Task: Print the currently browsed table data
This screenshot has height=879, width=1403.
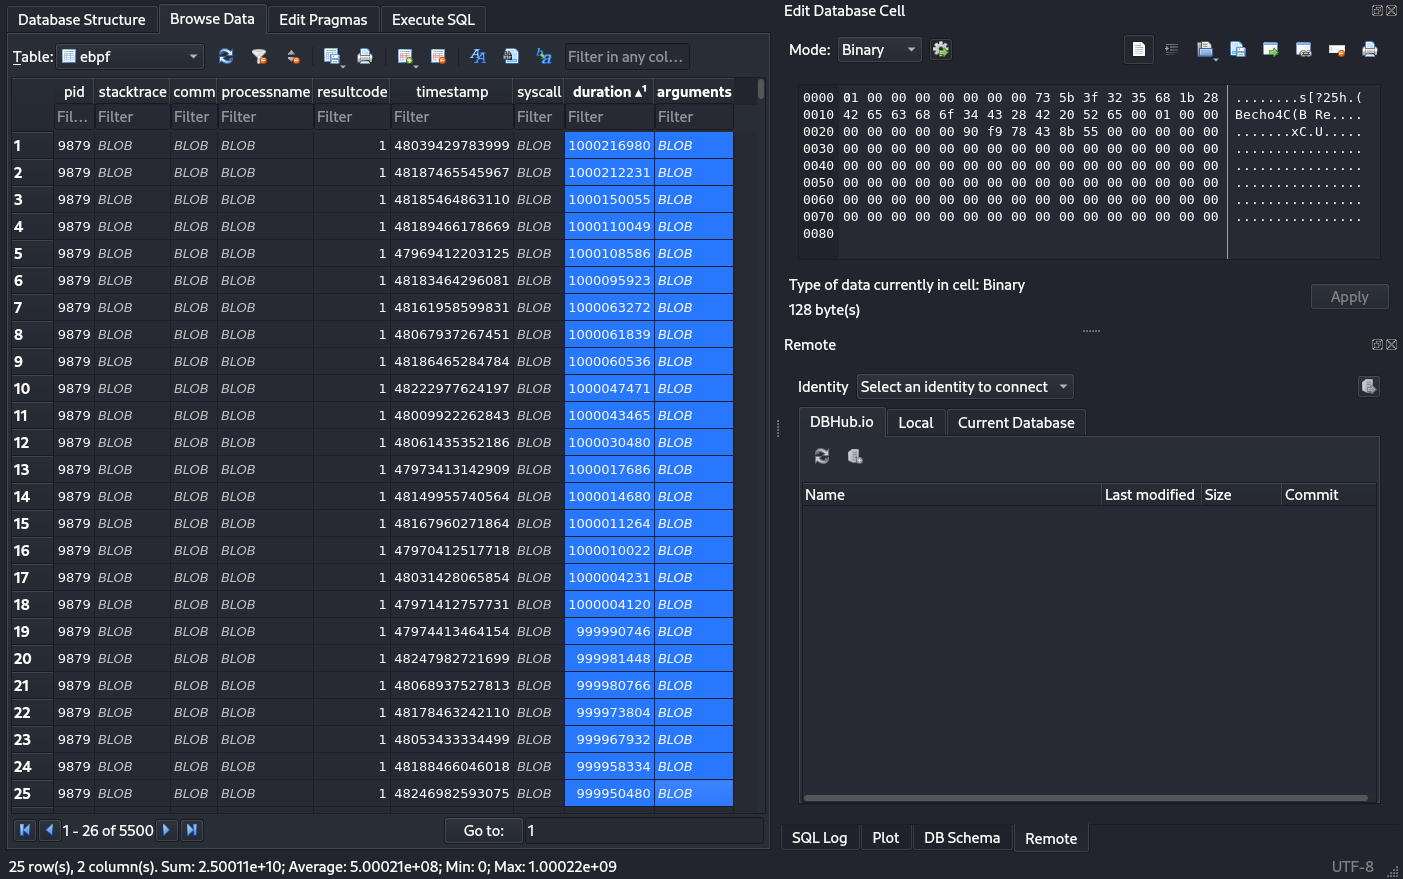Action: (x=365, y=56)
